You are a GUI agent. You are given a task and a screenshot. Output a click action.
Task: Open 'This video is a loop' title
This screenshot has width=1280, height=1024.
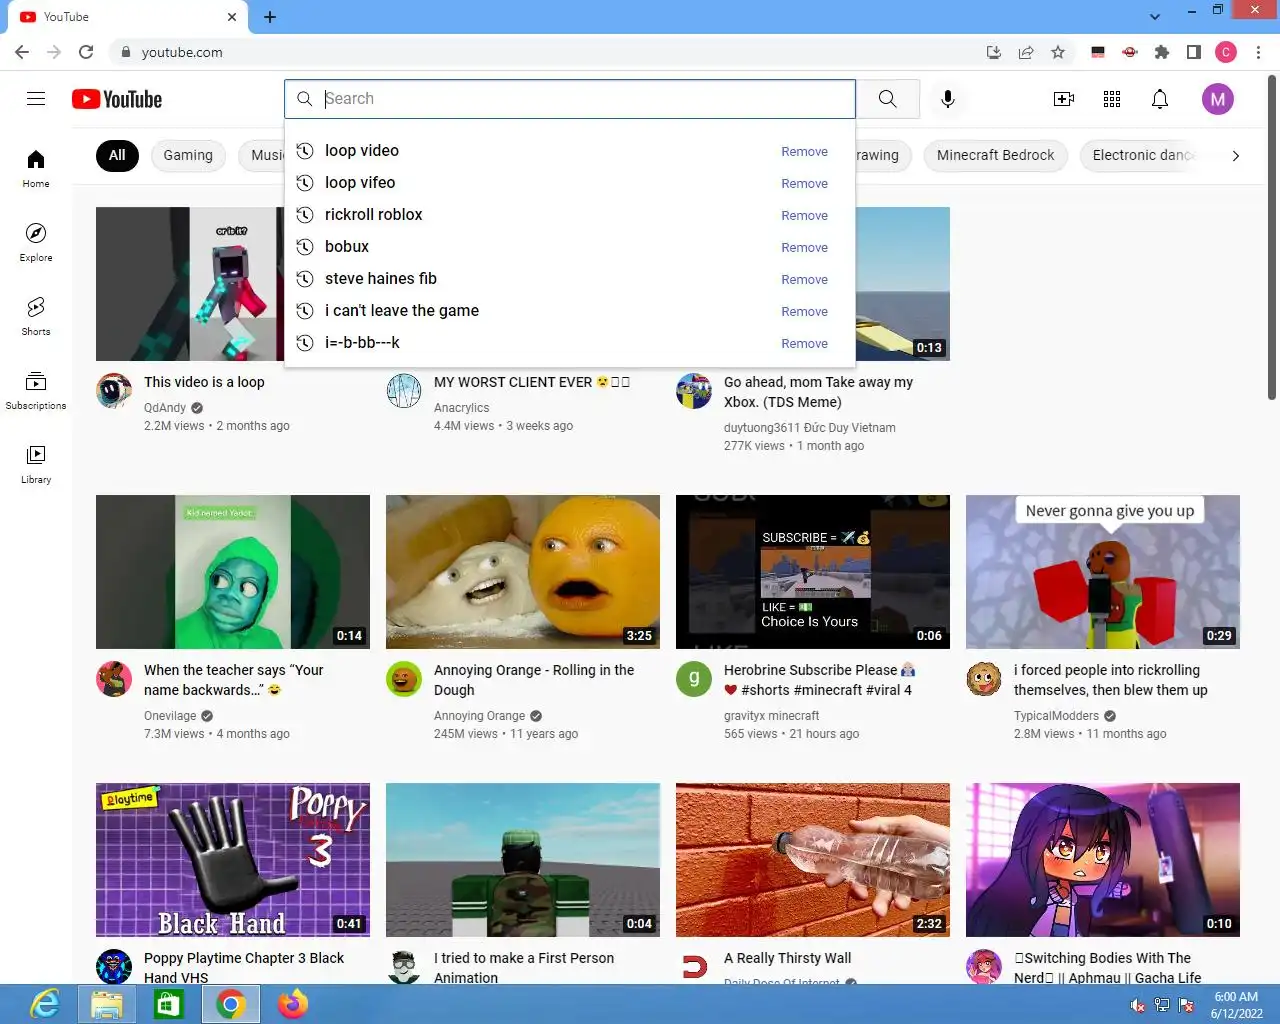(204, 382)
